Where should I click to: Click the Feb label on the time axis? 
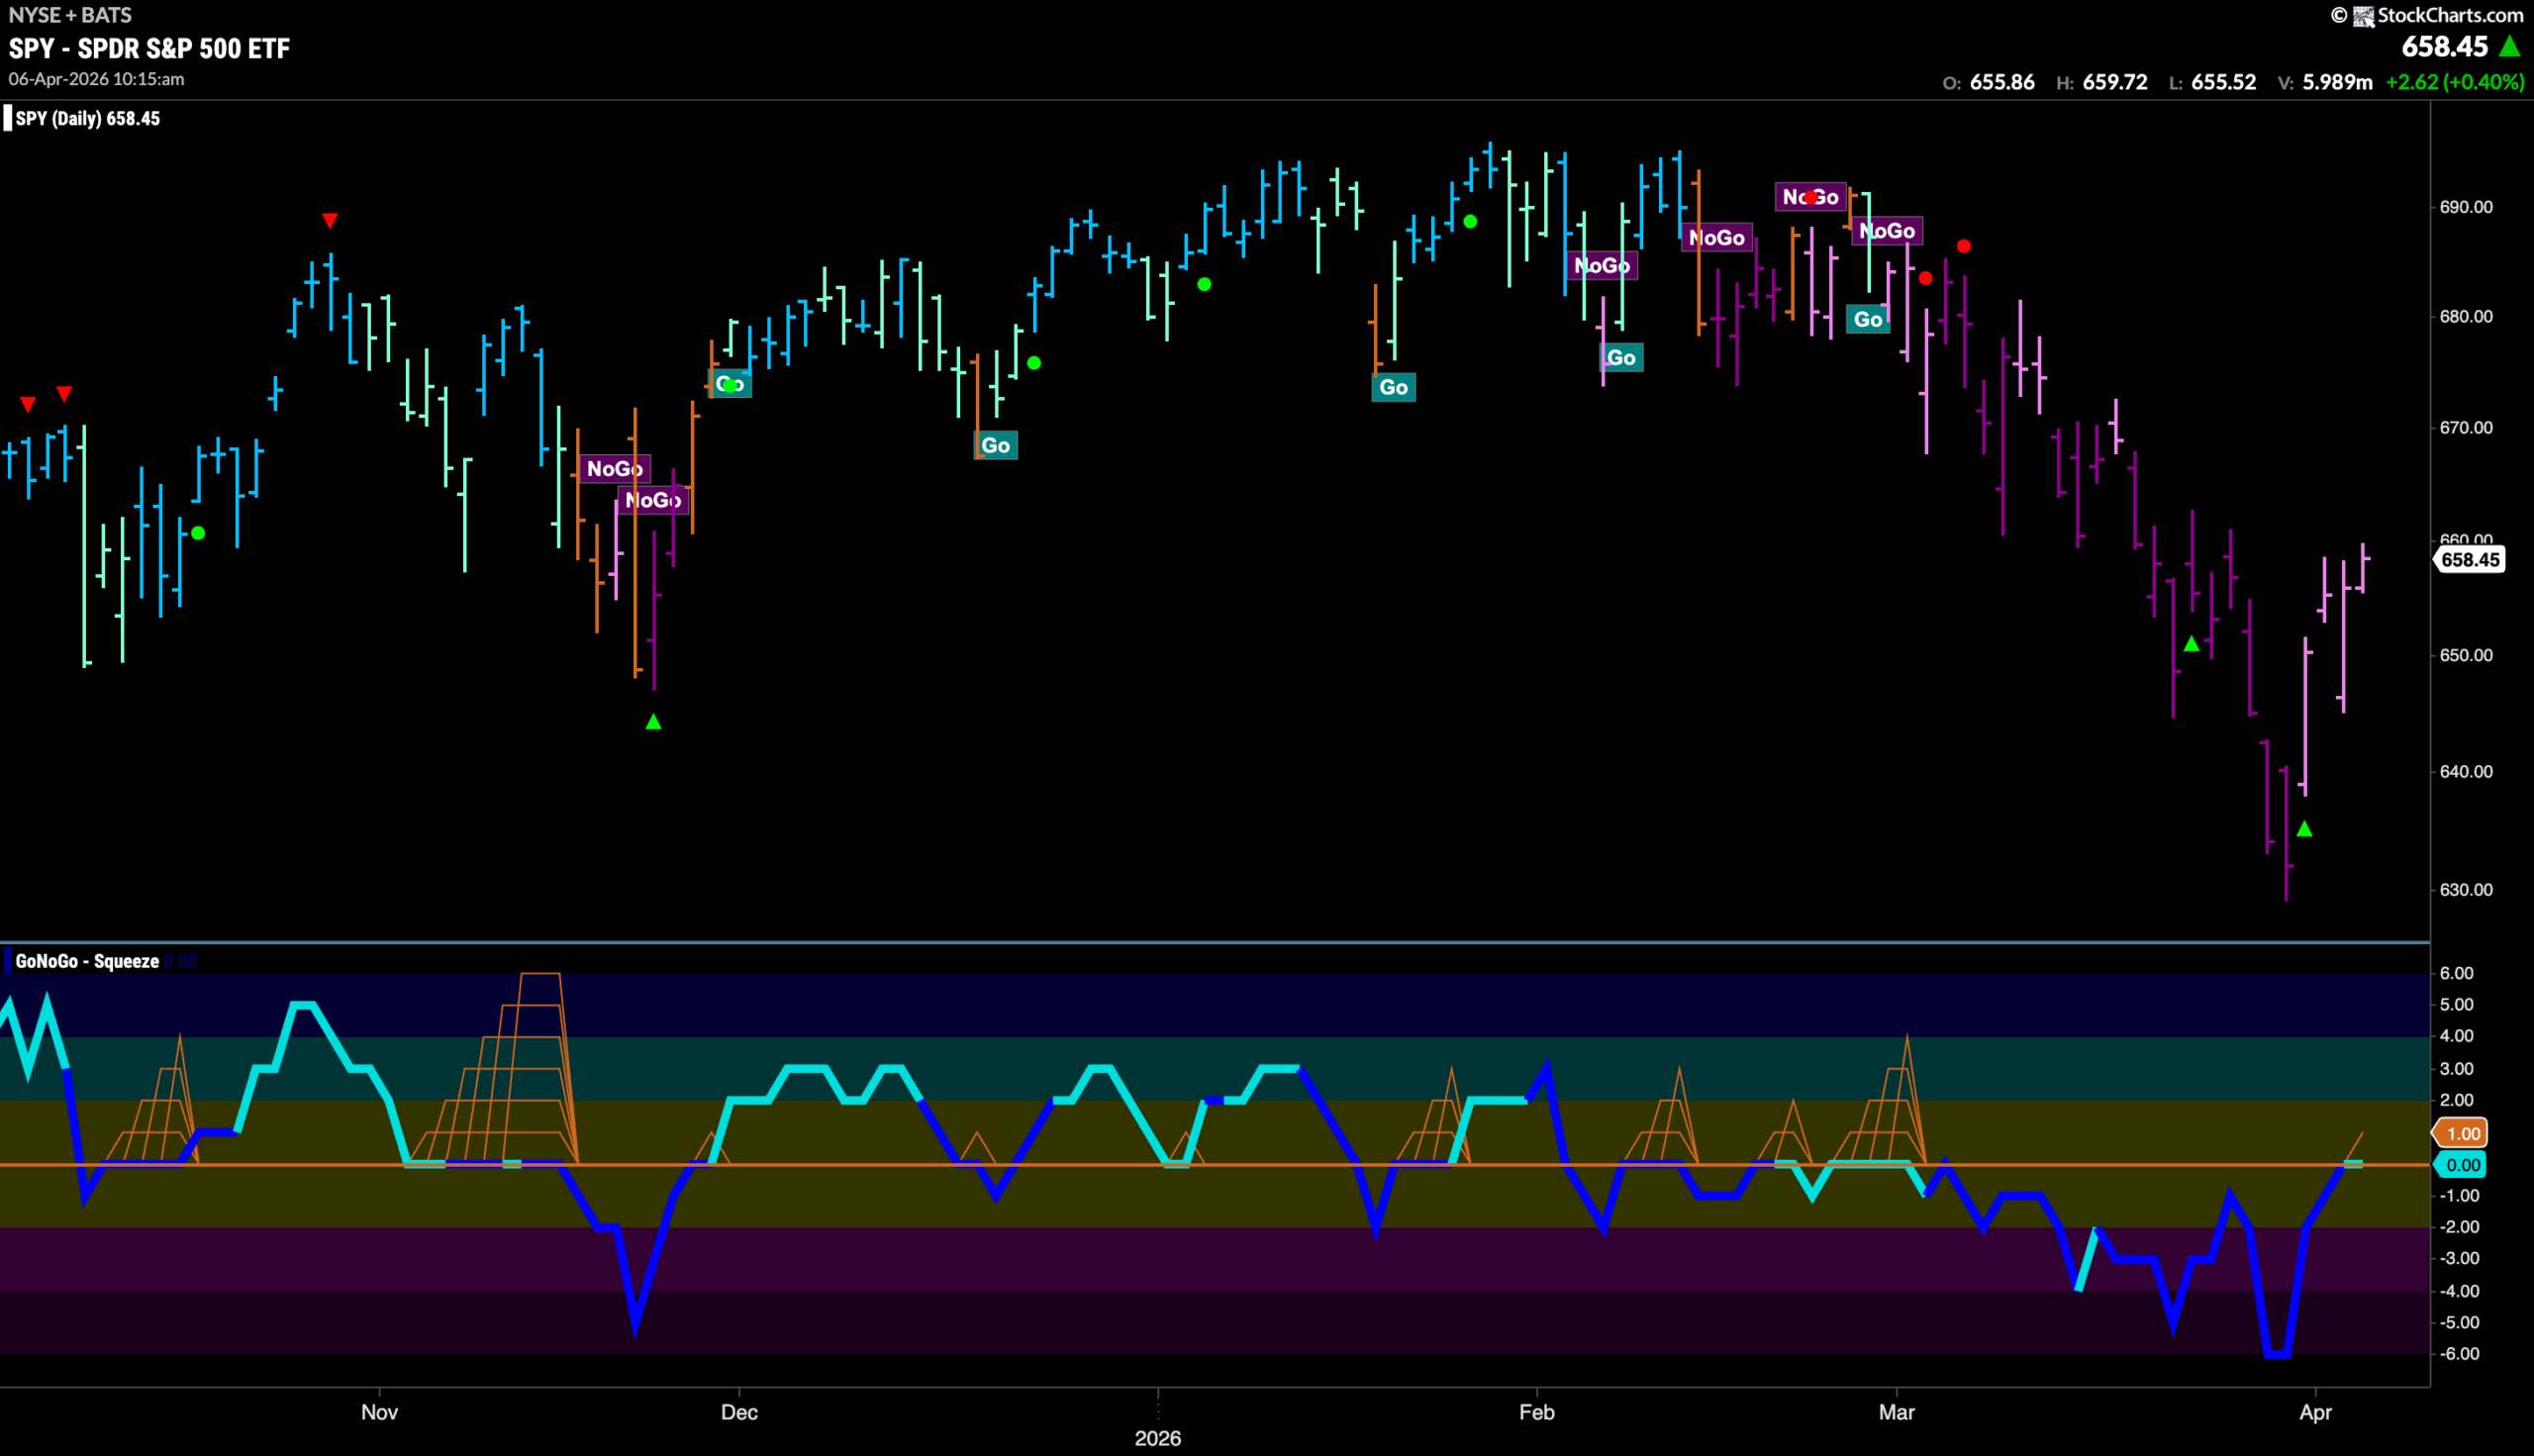[1537, 1412]
